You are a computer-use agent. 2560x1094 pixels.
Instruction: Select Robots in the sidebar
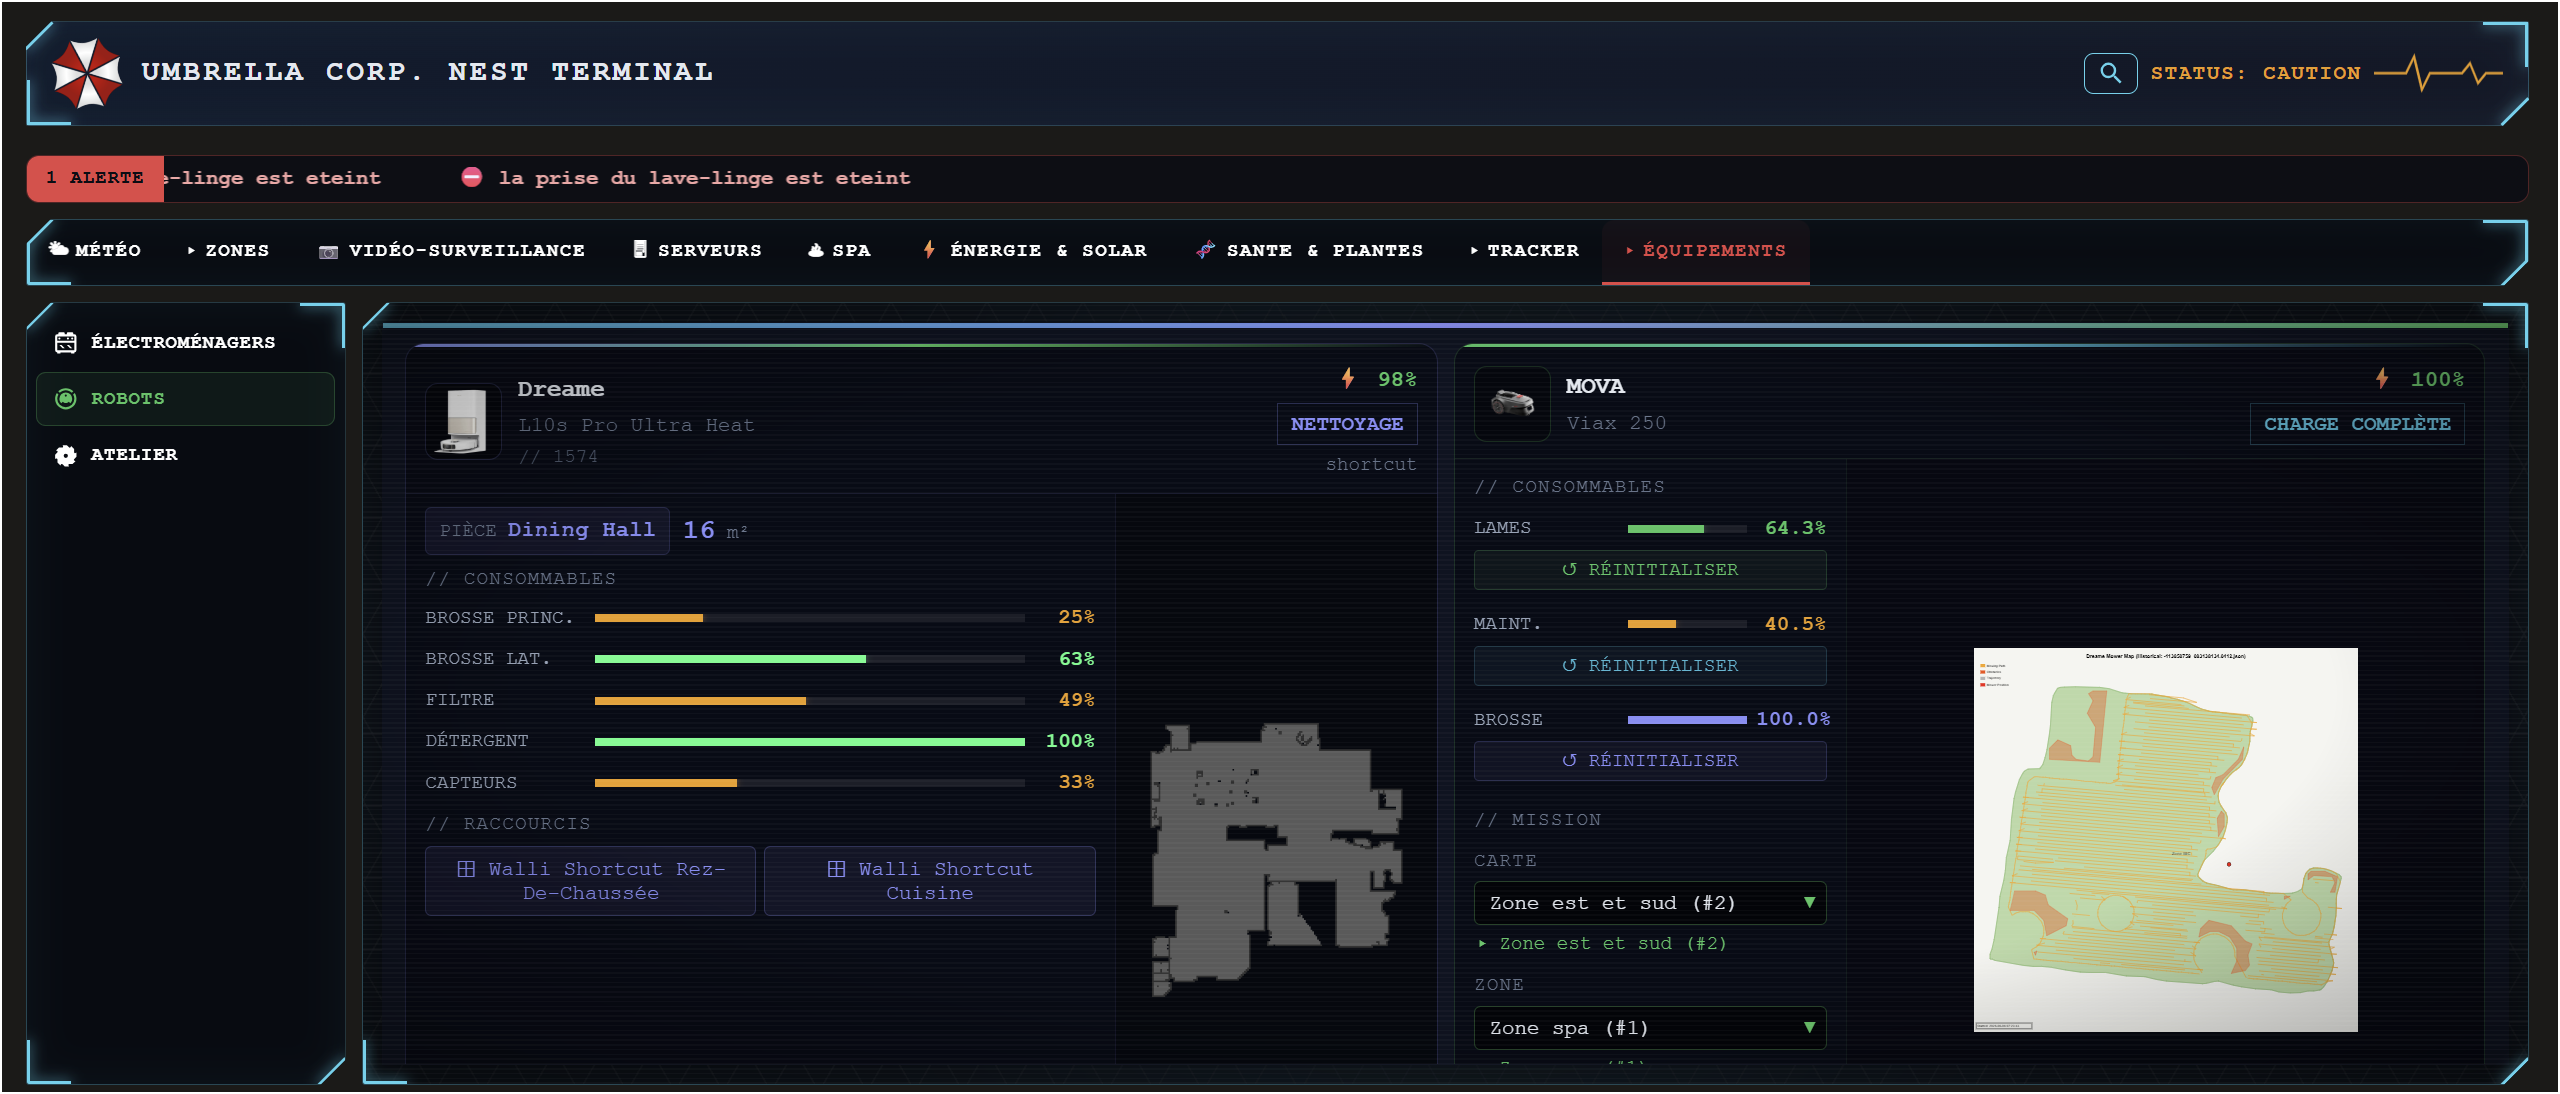(185, 399)
